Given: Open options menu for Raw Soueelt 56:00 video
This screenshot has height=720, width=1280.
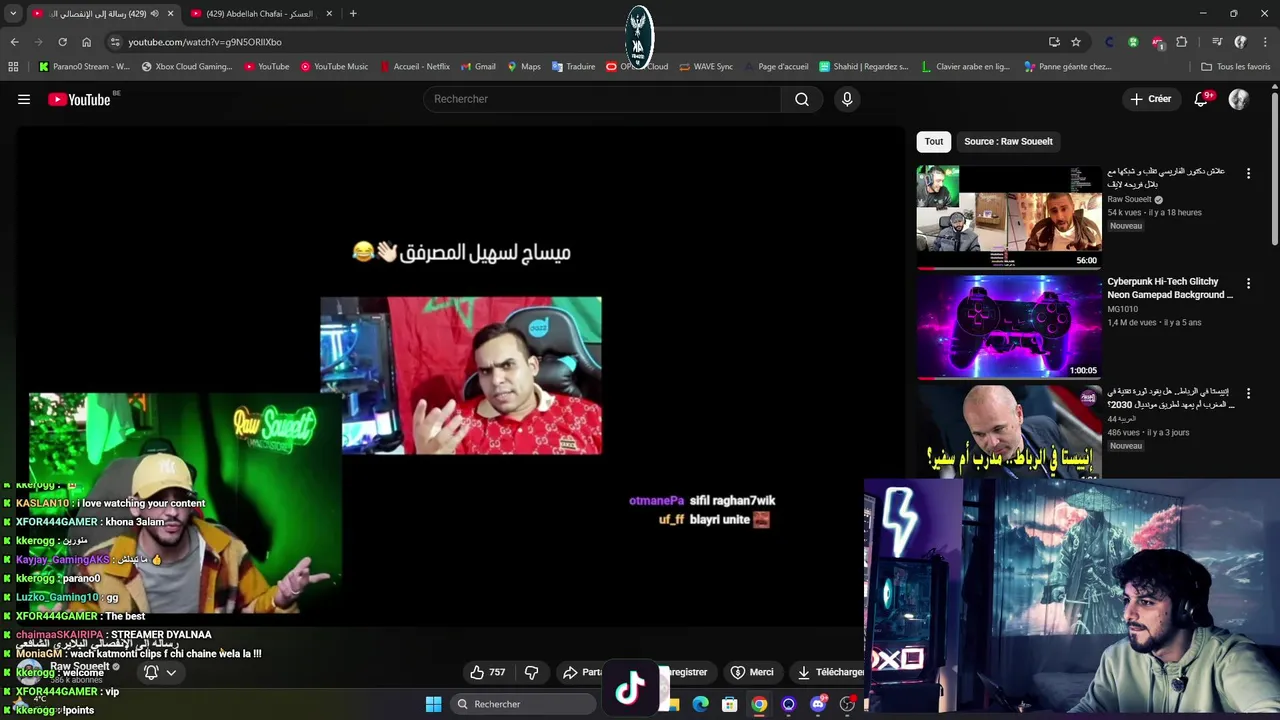Looking at the screenshot, I should 1248,173.
